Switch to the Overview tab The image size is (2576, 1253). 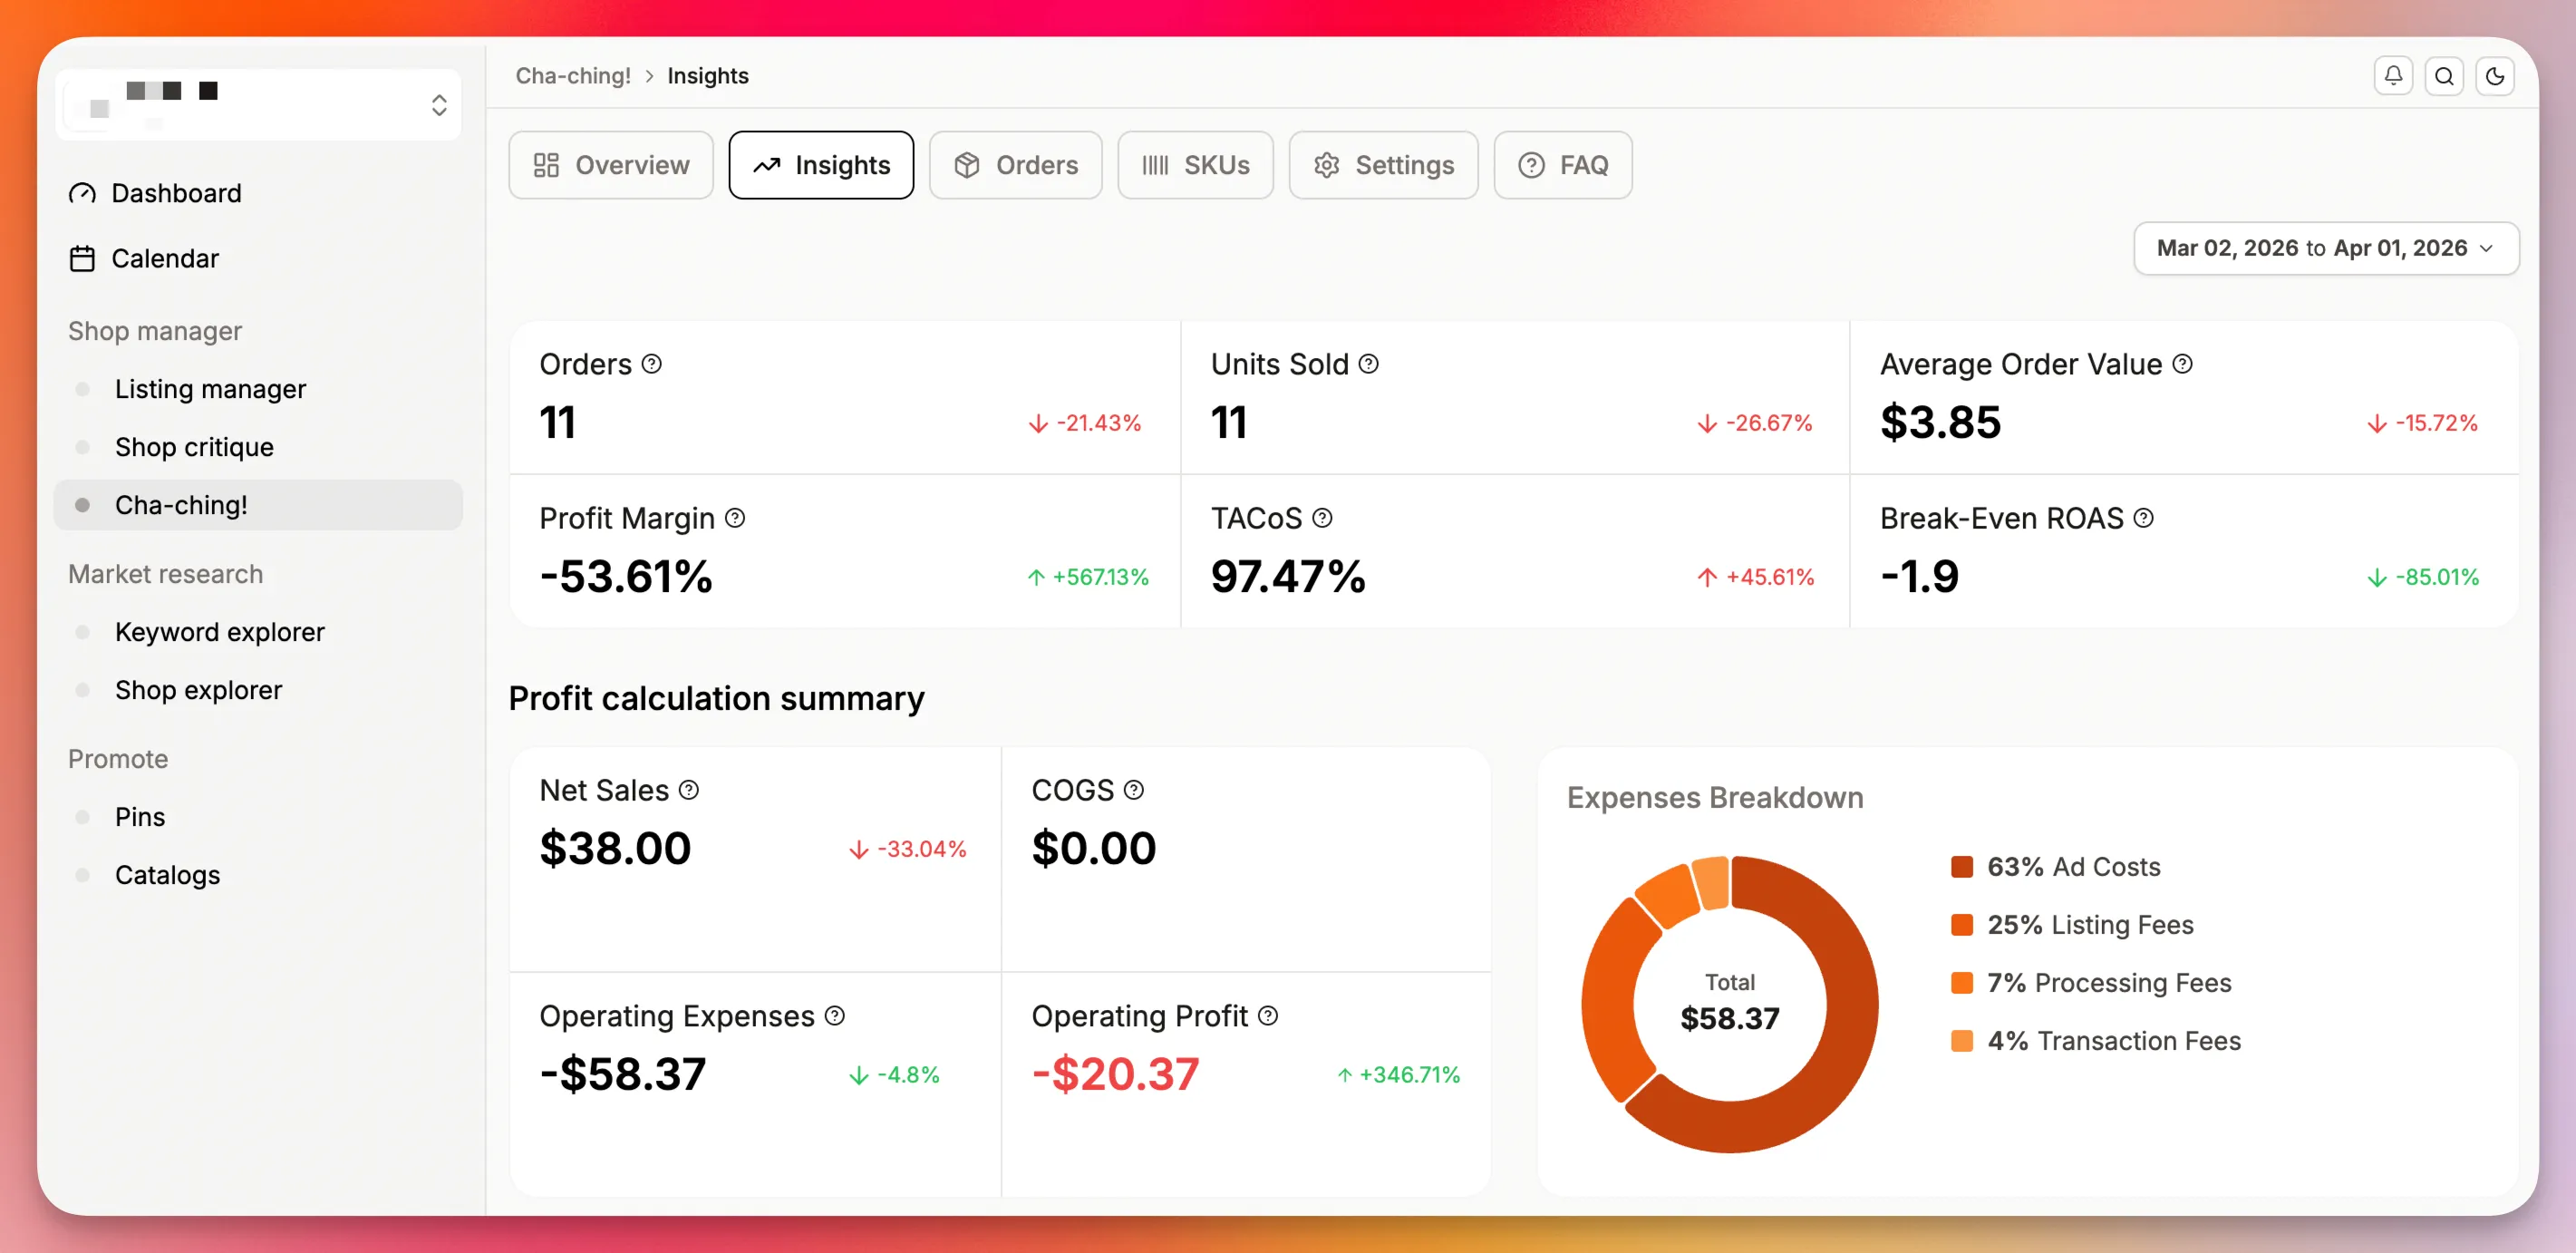pos(610,165)
